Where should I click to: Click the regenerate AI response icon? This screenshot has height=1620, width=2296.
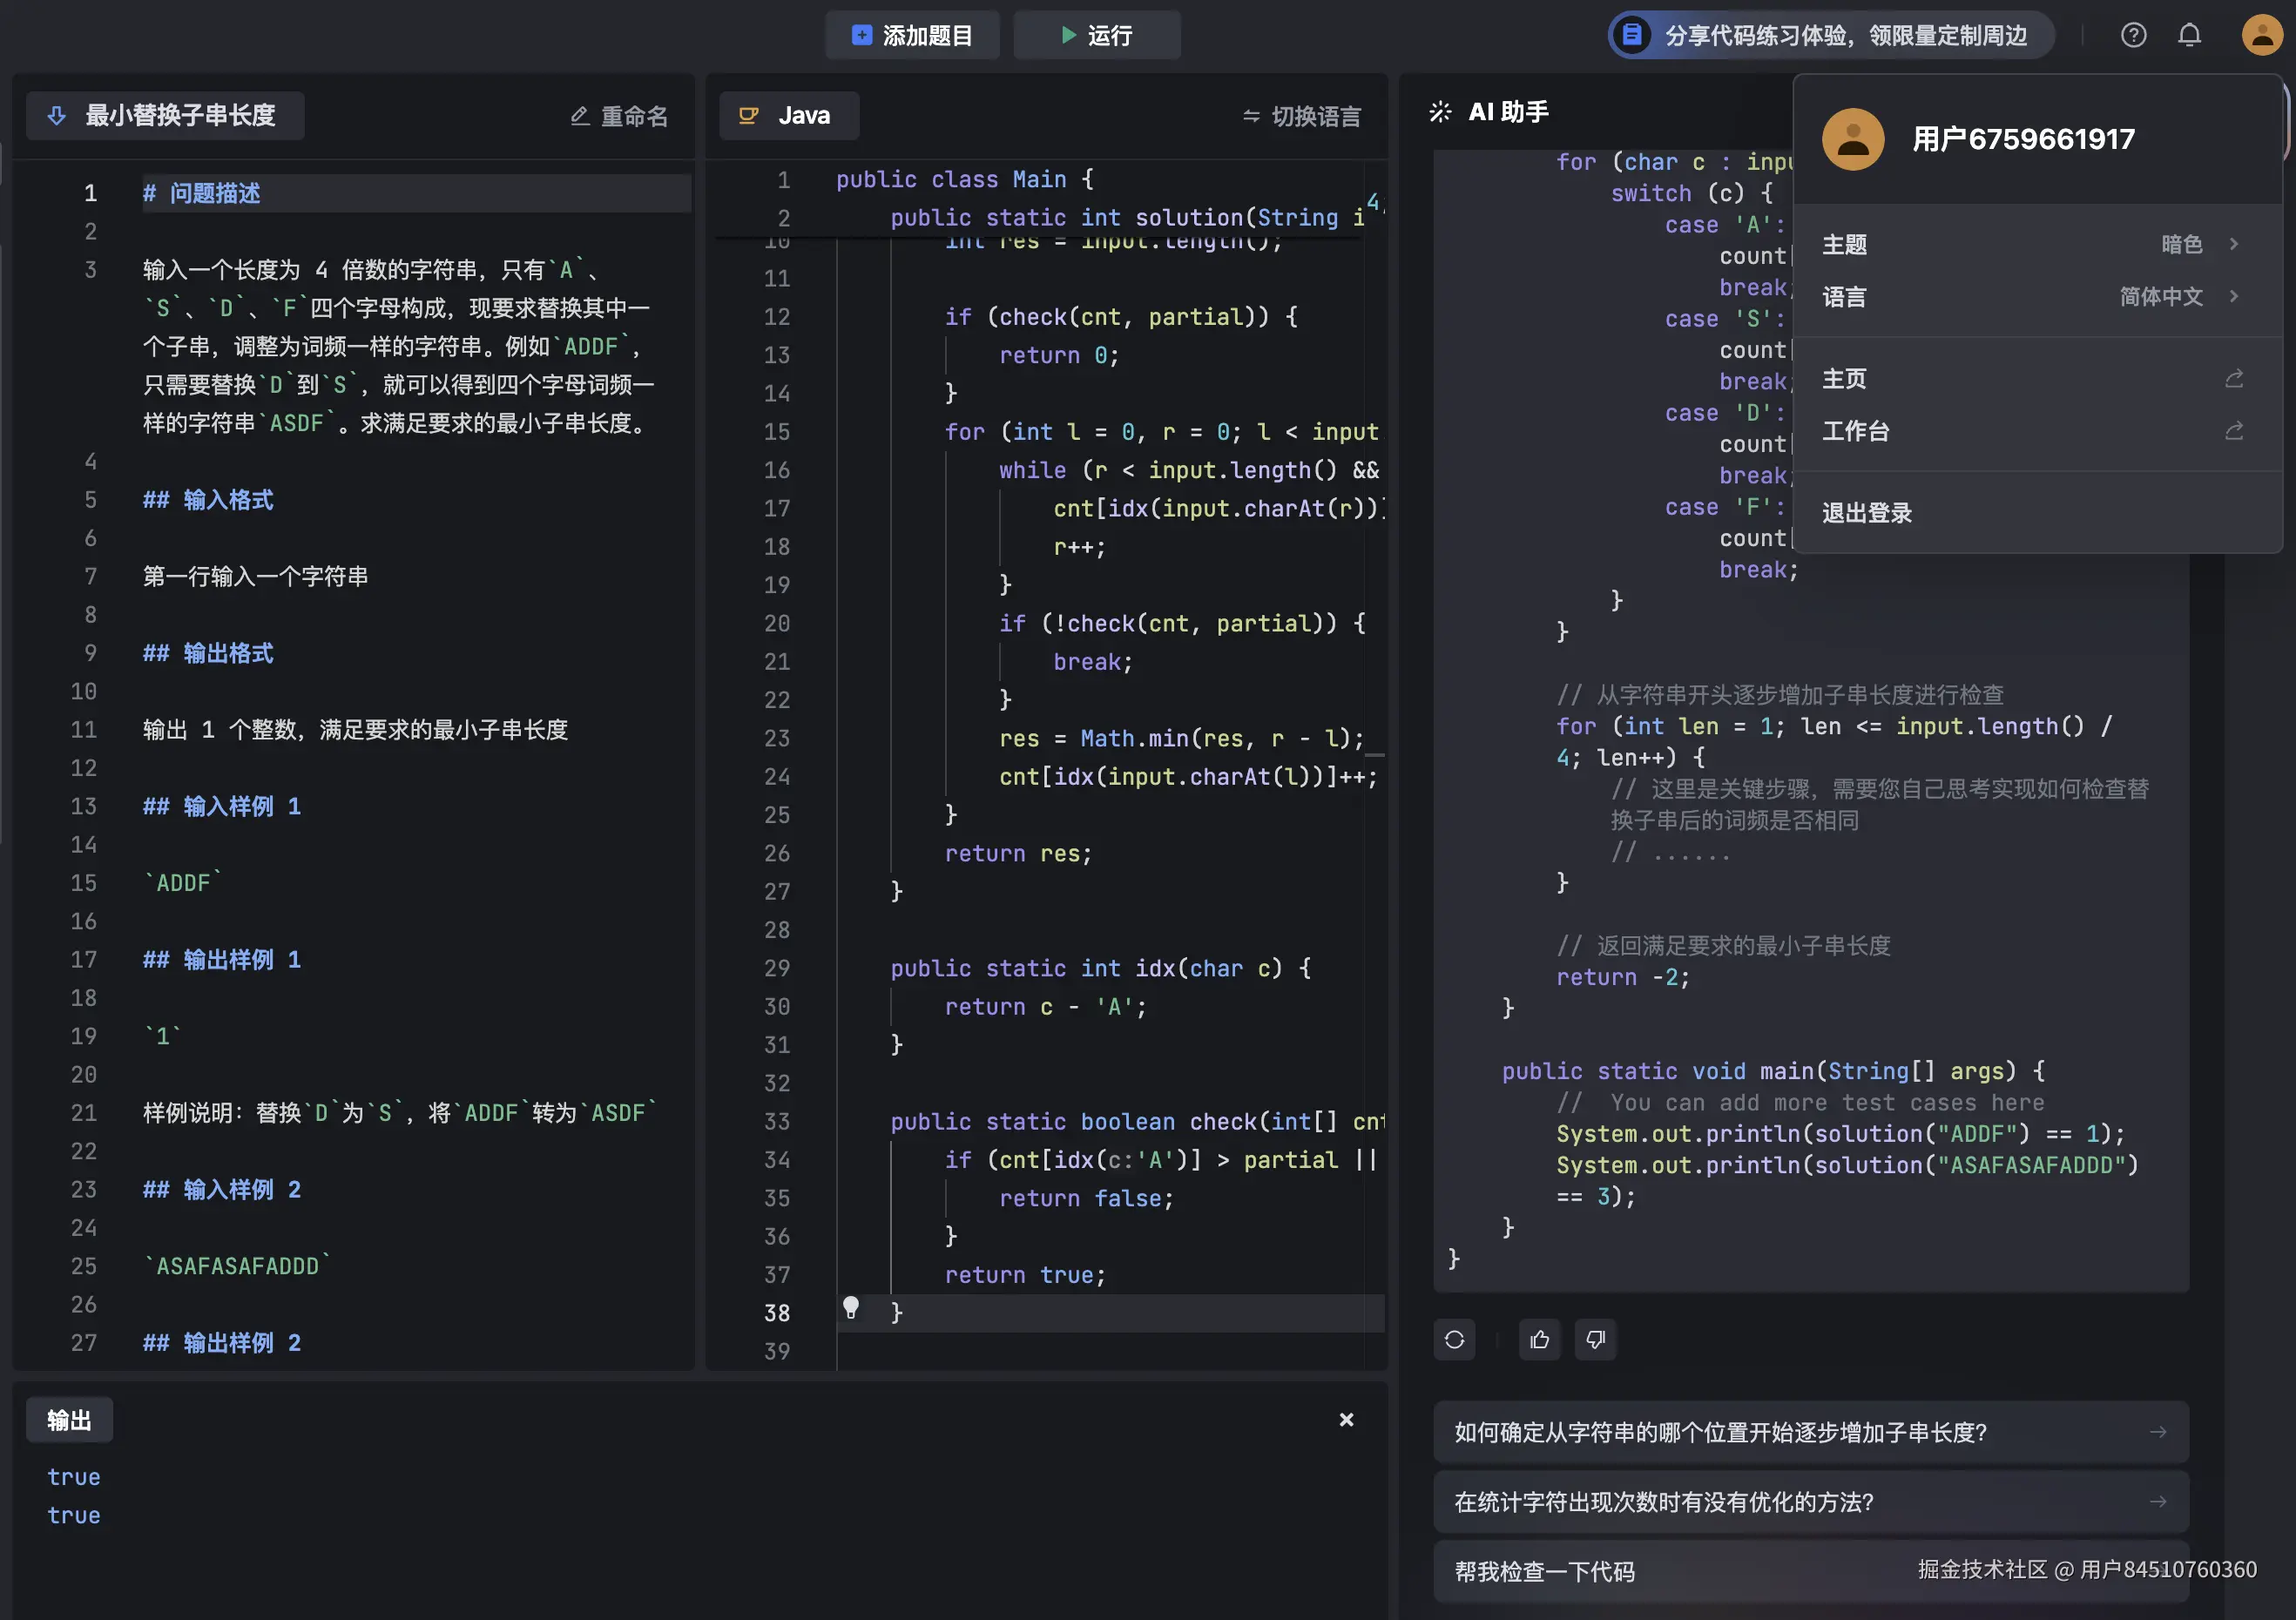pos(1454,1339)
